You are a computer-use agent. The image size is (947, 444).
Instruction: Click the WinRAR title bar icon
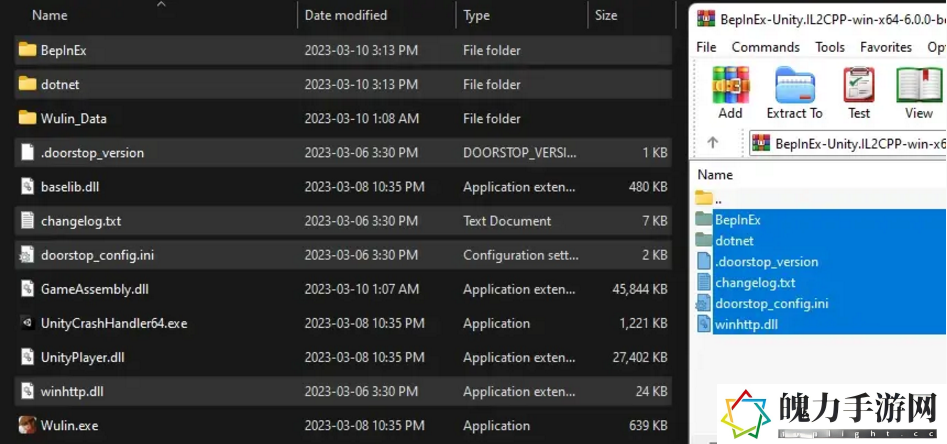(x=705, y=18)
